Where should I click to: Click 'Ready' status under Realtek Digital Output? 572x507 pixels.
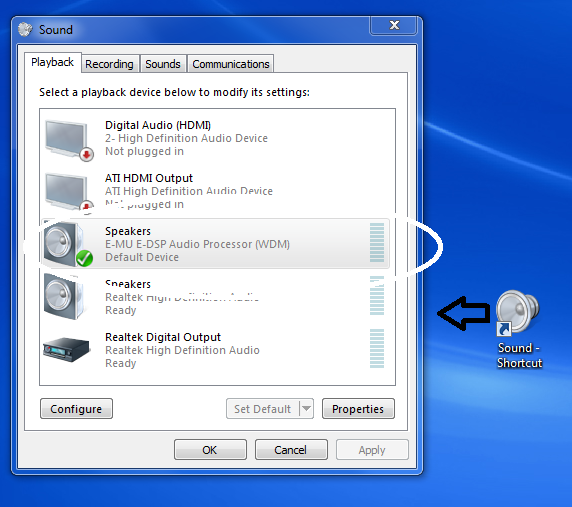[x=120, y=363]
